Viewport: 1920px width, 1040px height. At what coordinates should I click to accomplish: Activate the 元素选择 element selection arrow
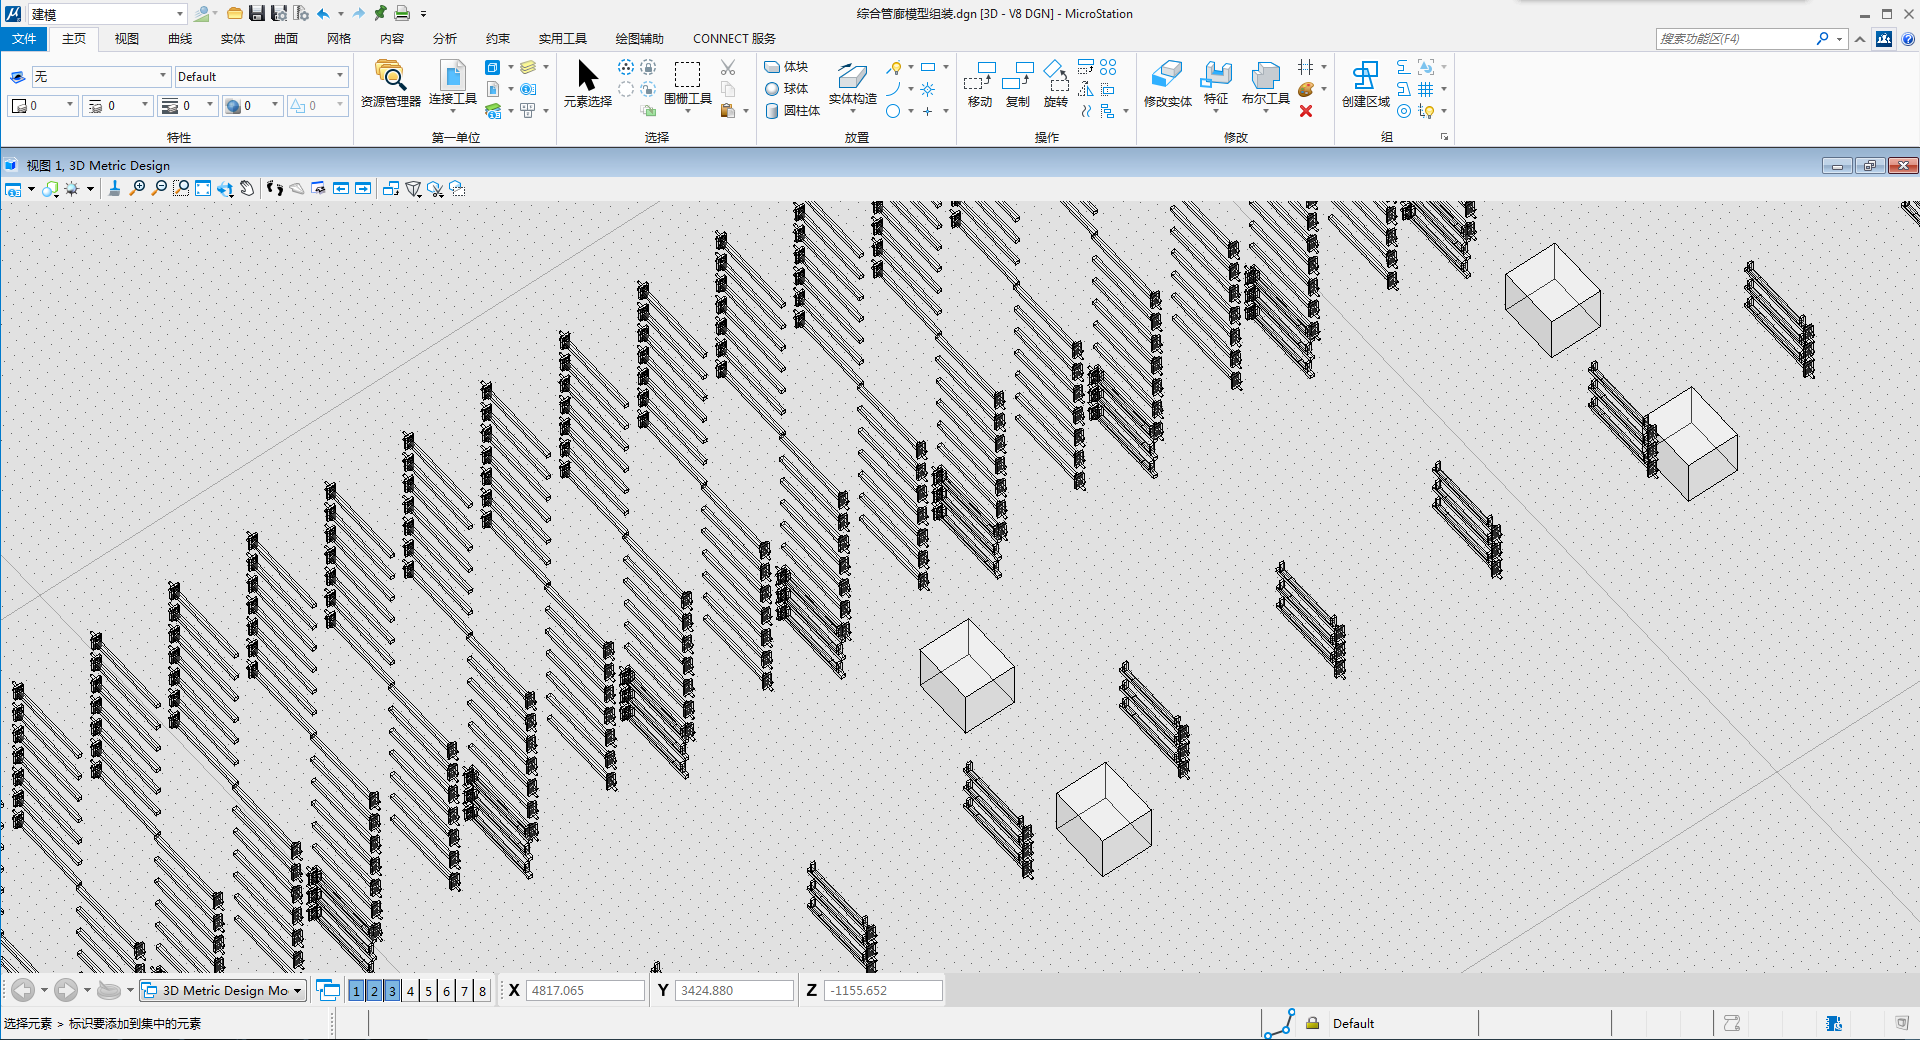(x=587, y=83)
